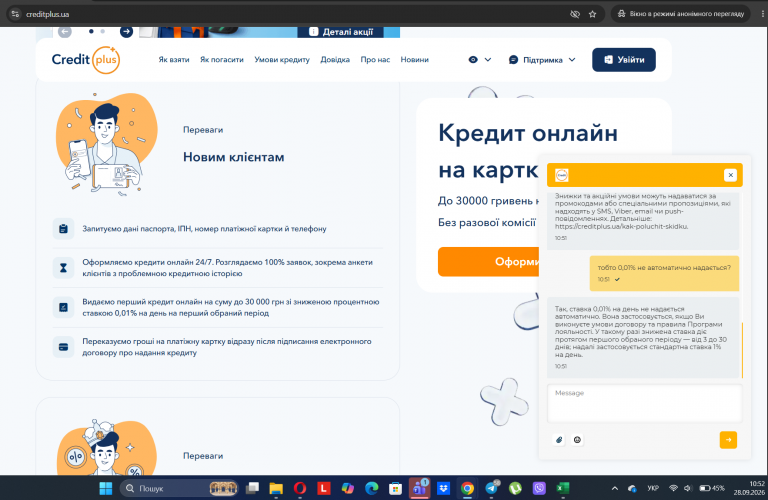768x500 pixels.
Task: Click the clipboard icon beside passport data row
Action: [63, 229]
